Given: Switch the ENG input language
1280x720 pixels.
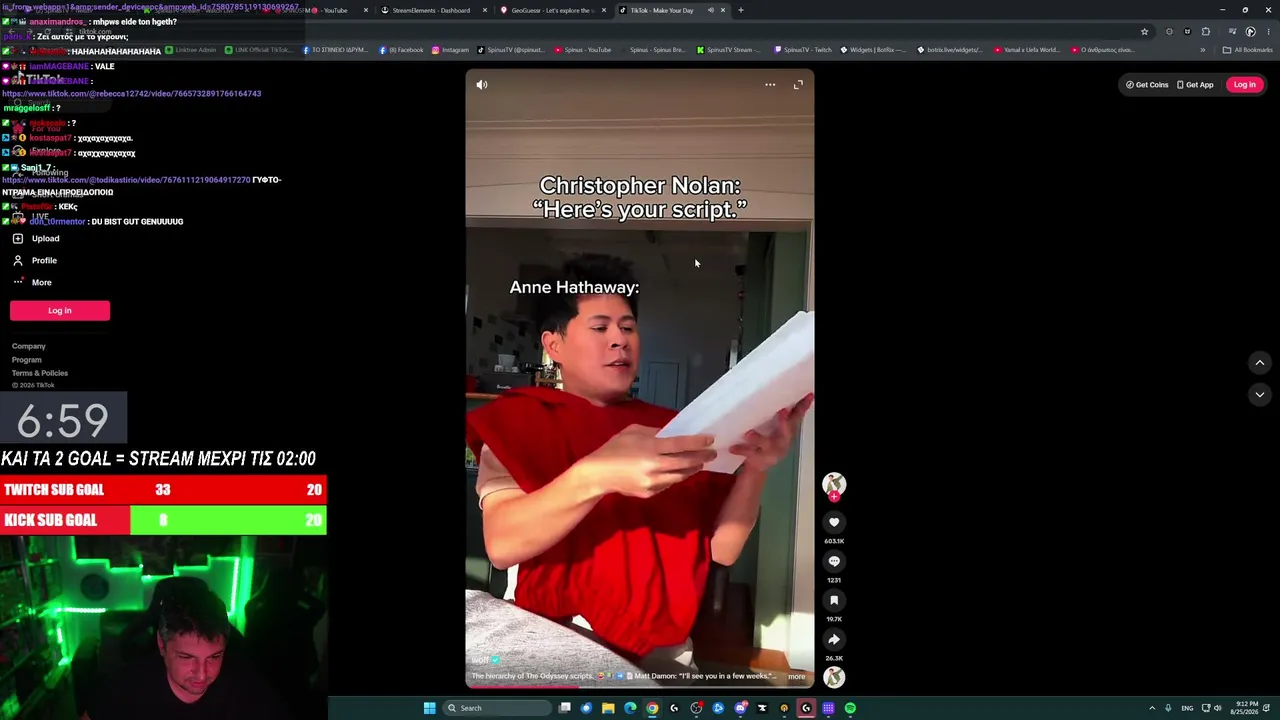Looking at the screenshot, I should [1187, 708].
